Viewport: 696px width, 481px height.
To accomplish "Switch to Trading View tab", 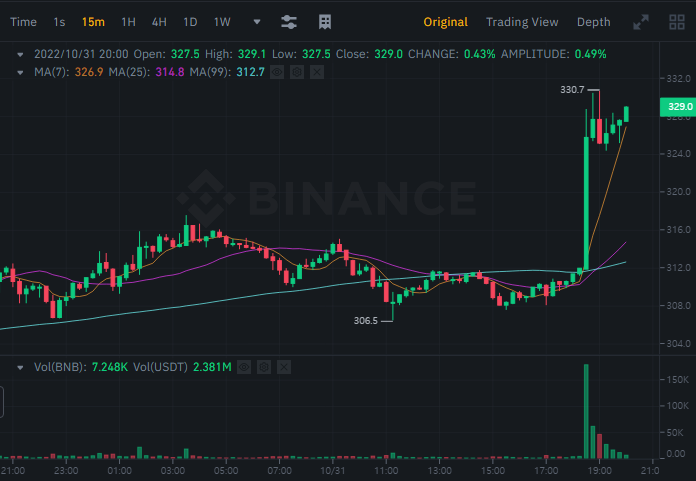I will pos(522,21).
